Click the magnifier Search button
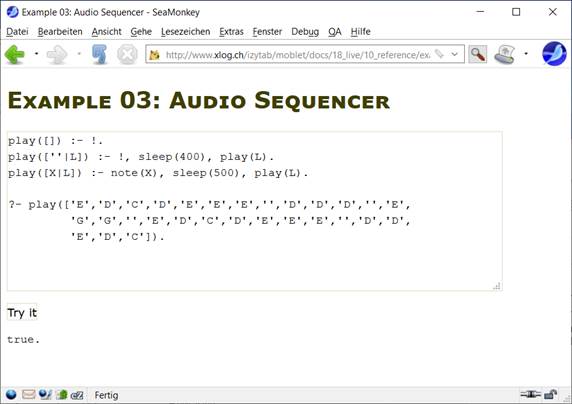This screenshot has width=572, height=404. coord(478,54)
